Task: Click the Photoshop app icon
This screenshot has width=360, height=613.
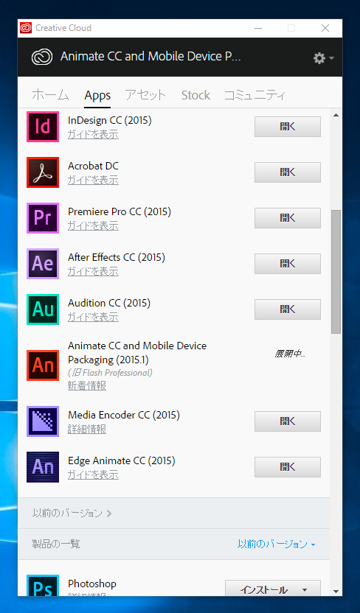Action: click(x=43, y=585)
